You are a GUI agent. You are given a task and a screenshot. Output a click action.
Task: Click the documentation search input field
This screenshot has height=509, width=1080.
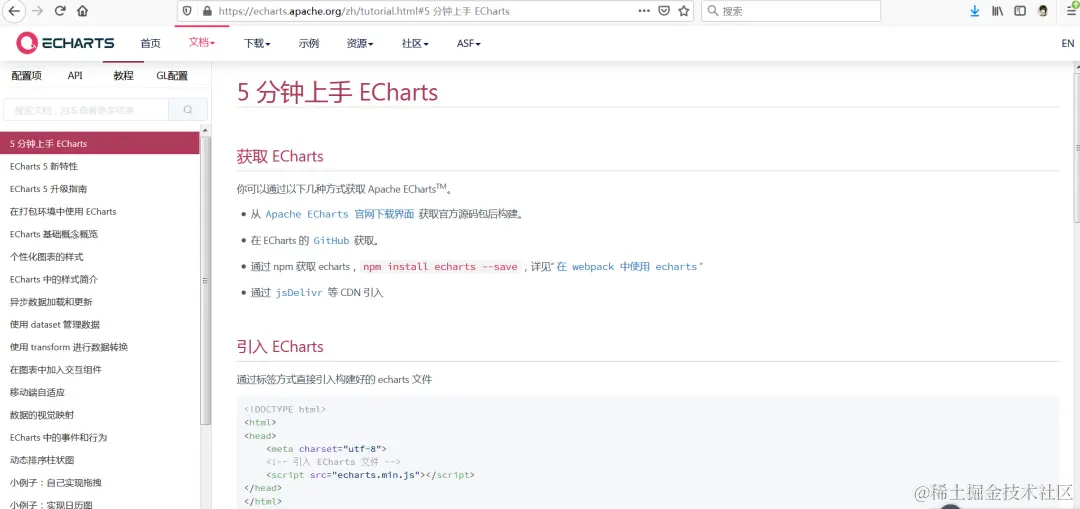pos(86,110)
